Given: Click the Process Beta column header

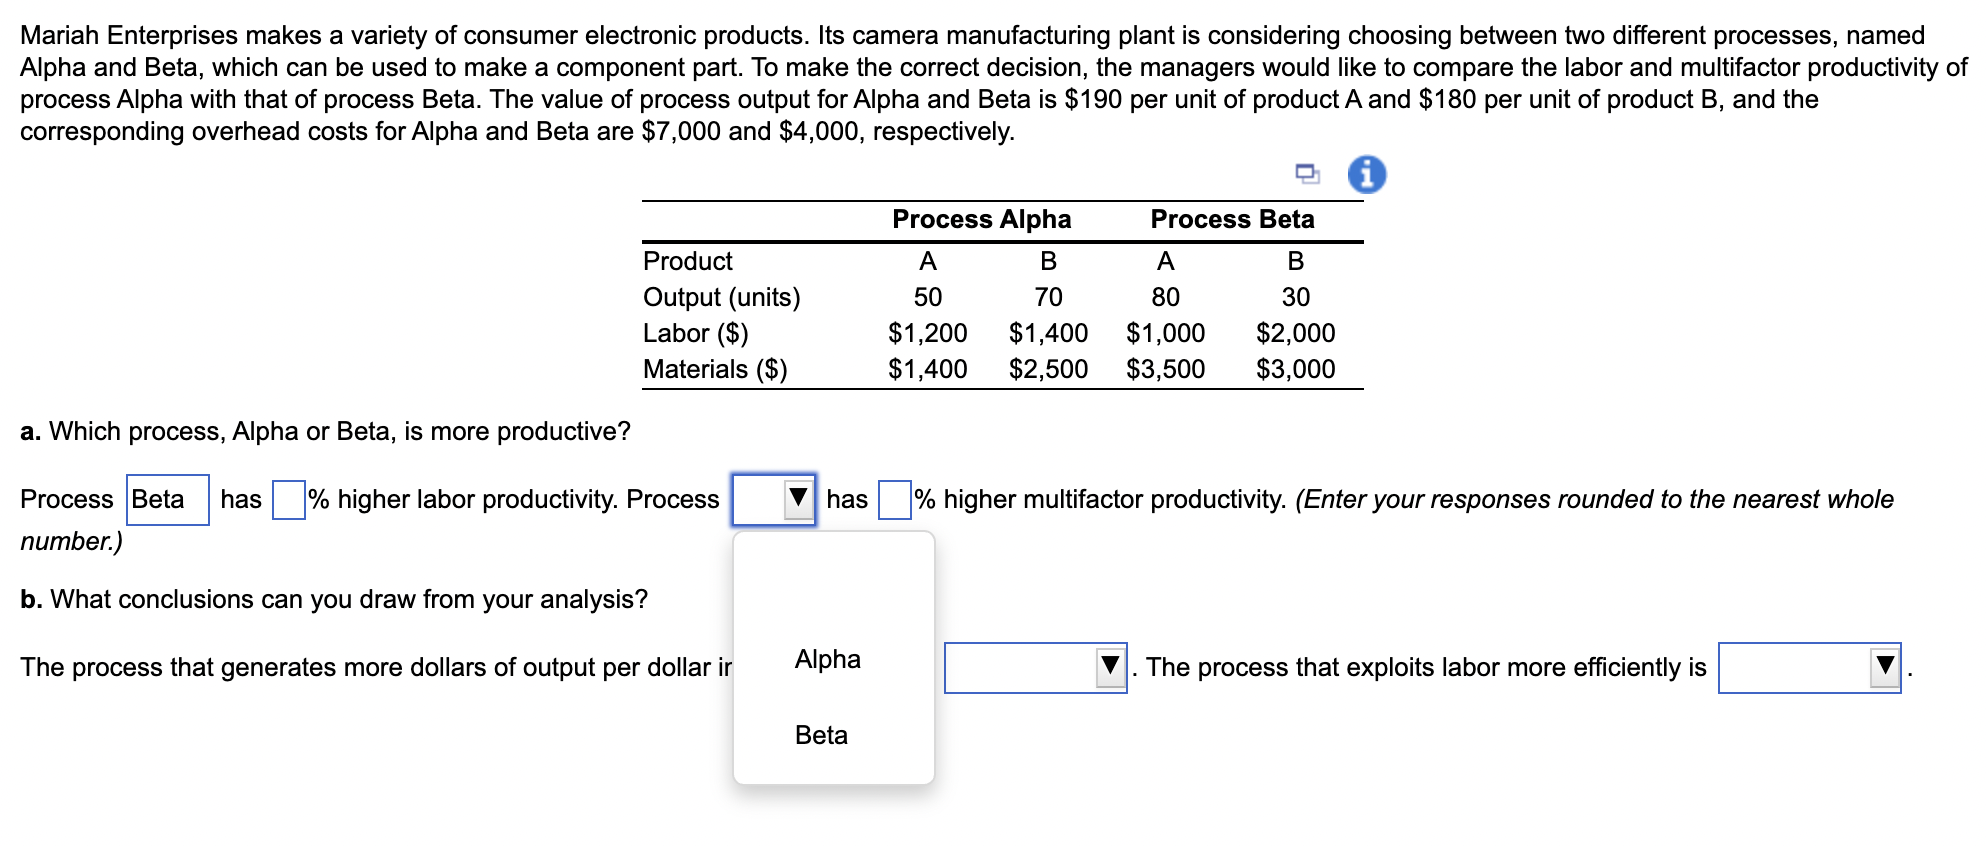Looking at the screenshot, I should 1231,219.
